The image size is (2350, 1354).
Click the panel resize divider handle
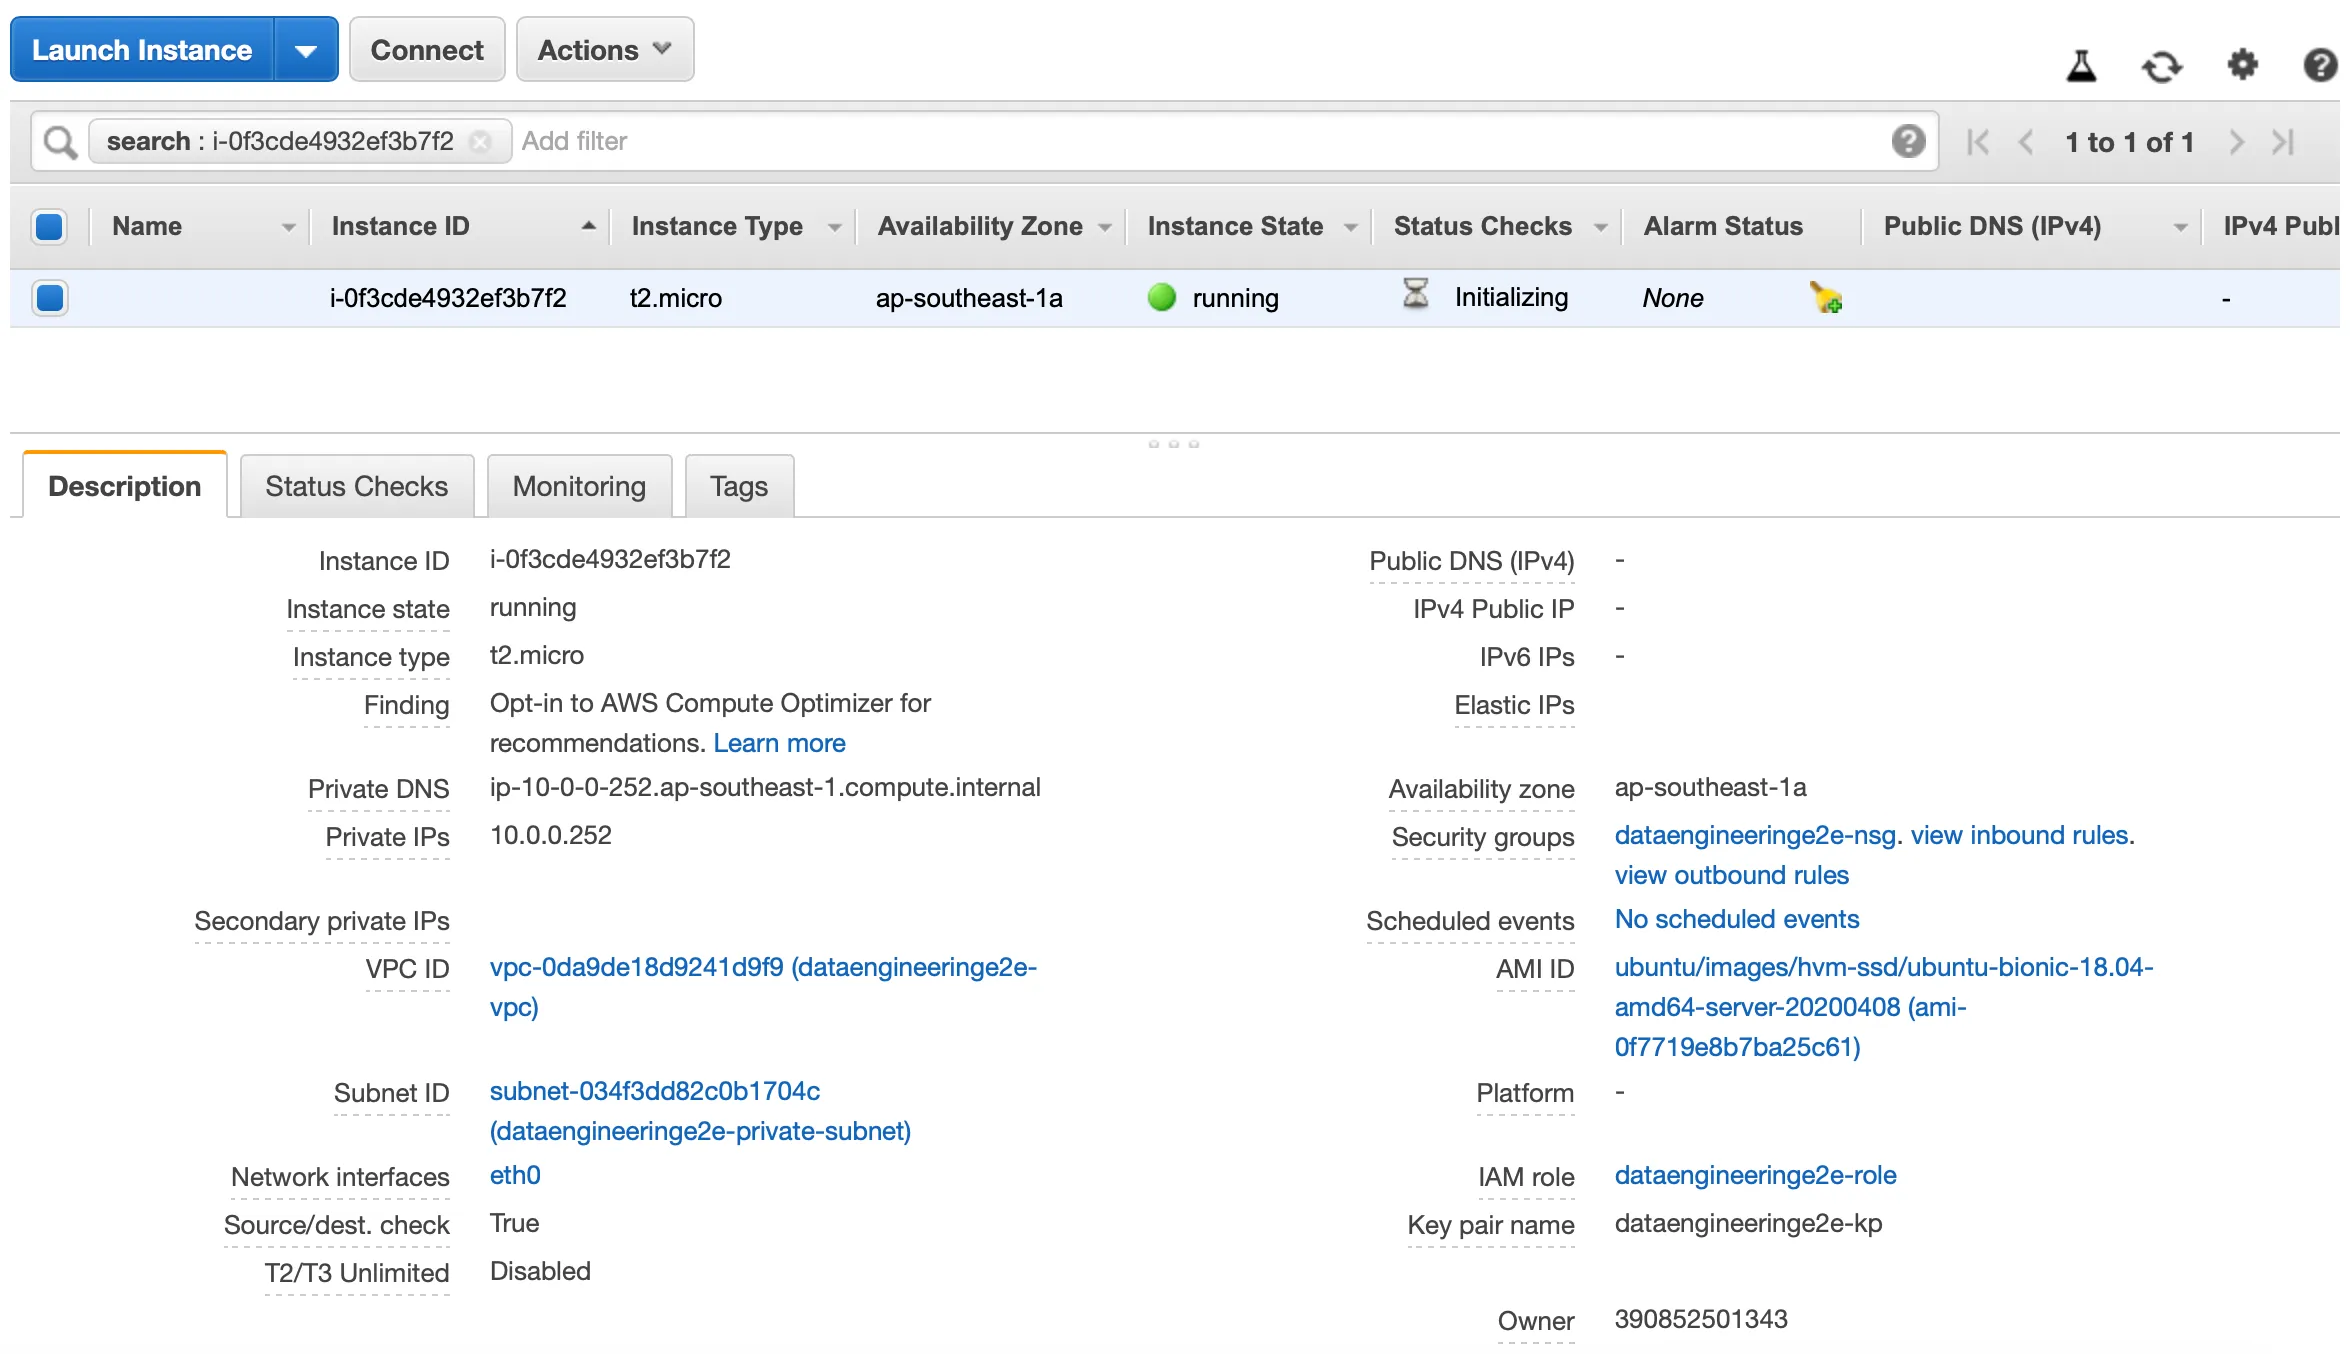1174,444
